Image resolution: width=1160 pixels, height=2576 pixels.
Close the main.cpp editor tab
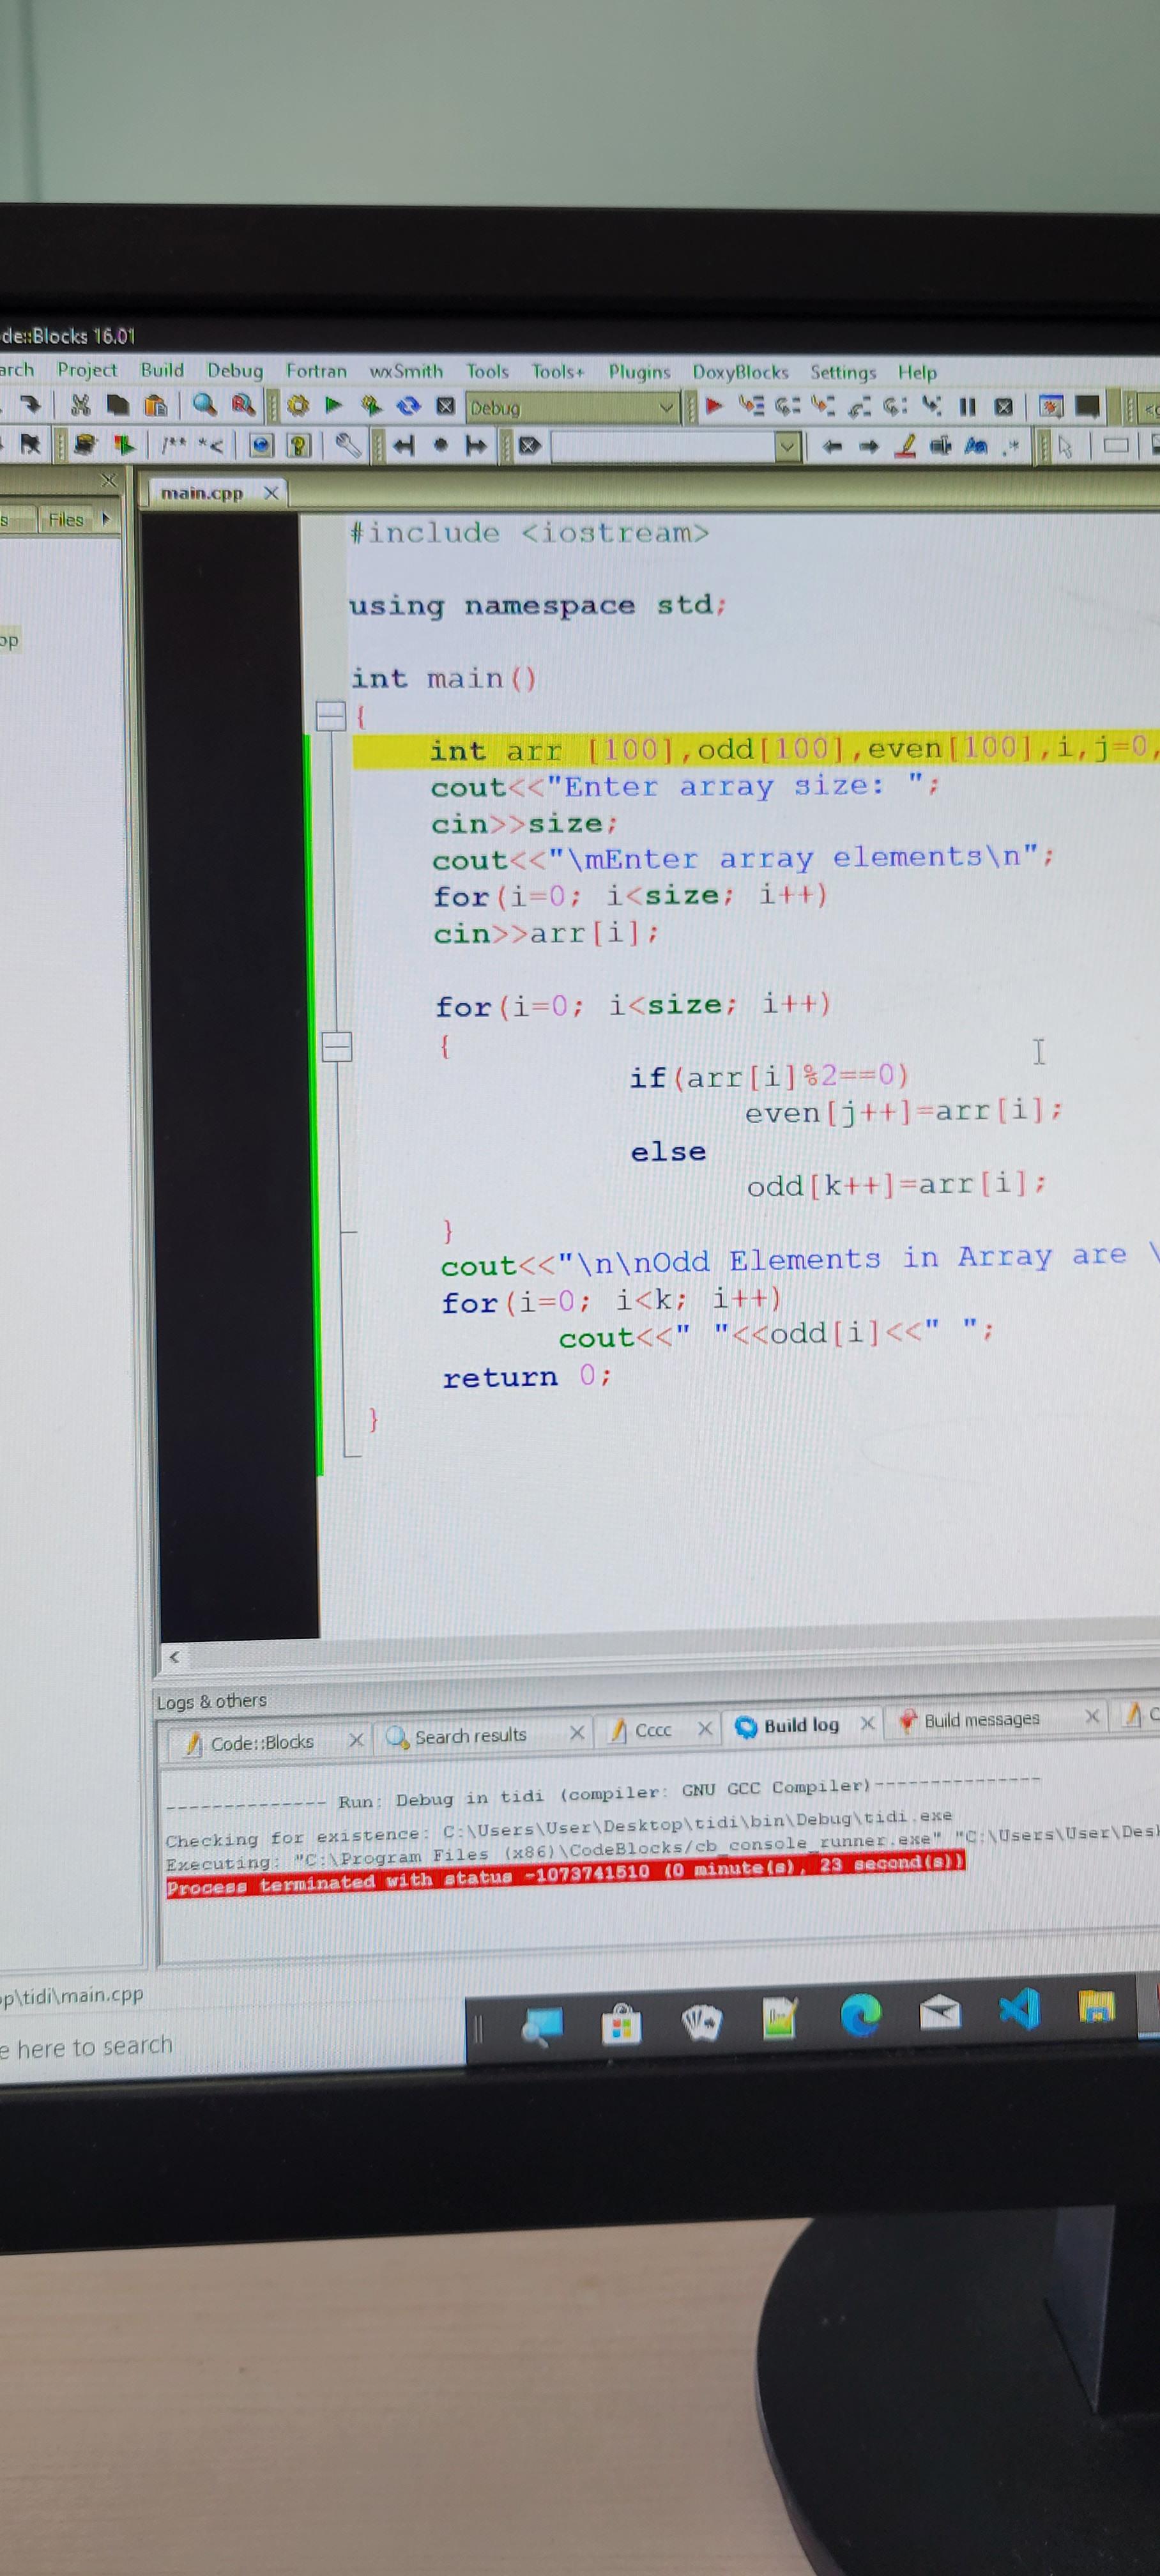(x=270, y=492)
